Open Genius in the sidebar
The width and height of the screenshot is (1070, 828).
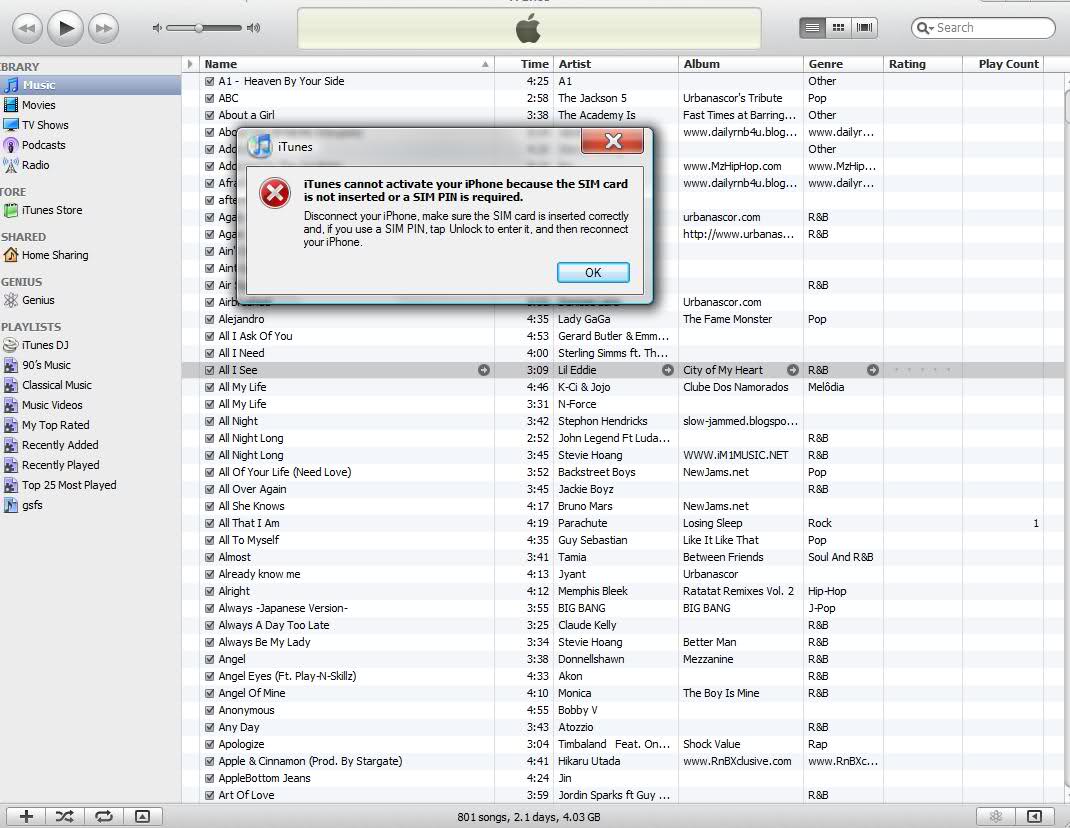tap(90, 300)
